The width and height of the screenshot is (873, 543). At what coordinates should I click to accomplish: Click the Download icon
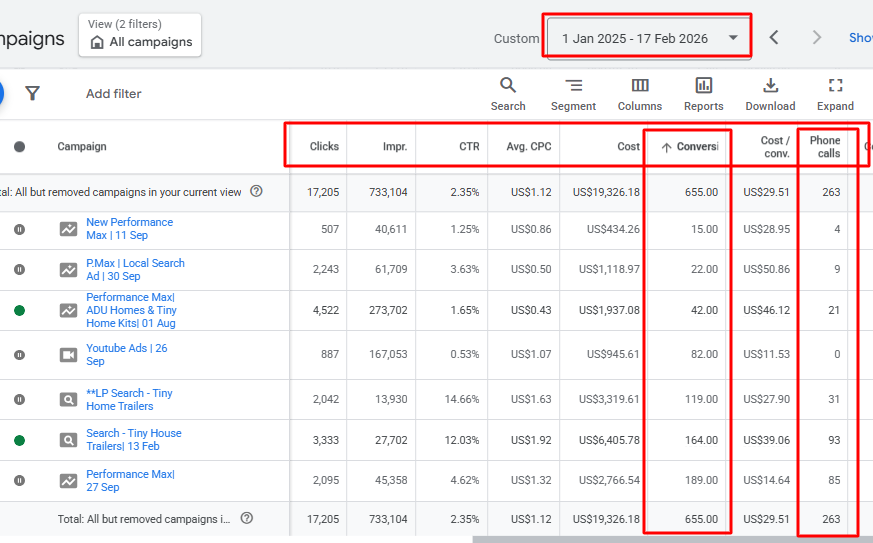tap(771, 85)
